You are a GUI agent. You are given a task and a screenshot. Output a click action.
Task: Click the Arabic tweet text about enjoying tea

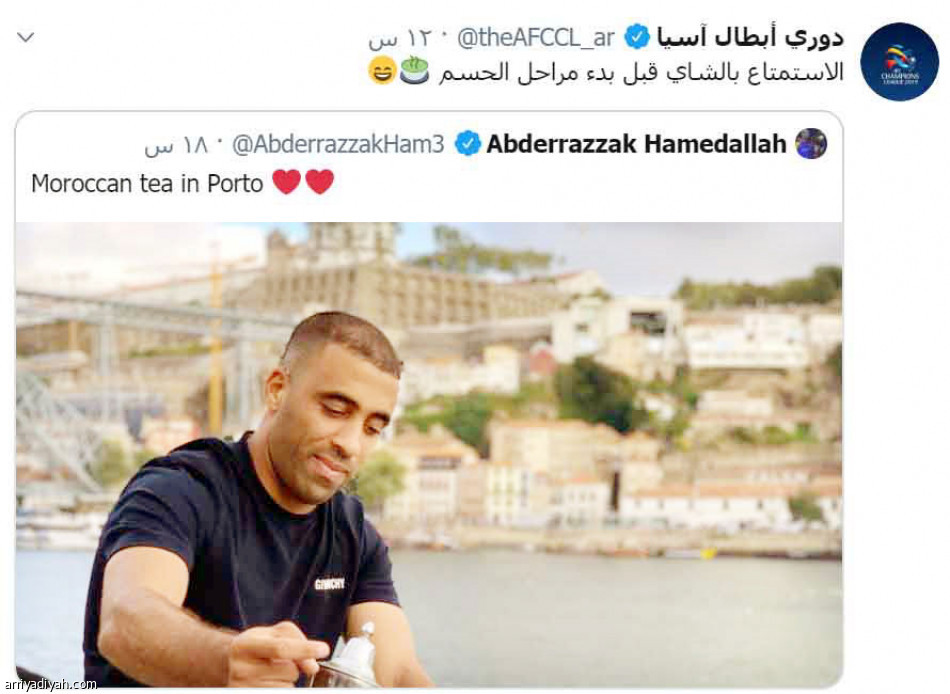click(x=641, y=72)
